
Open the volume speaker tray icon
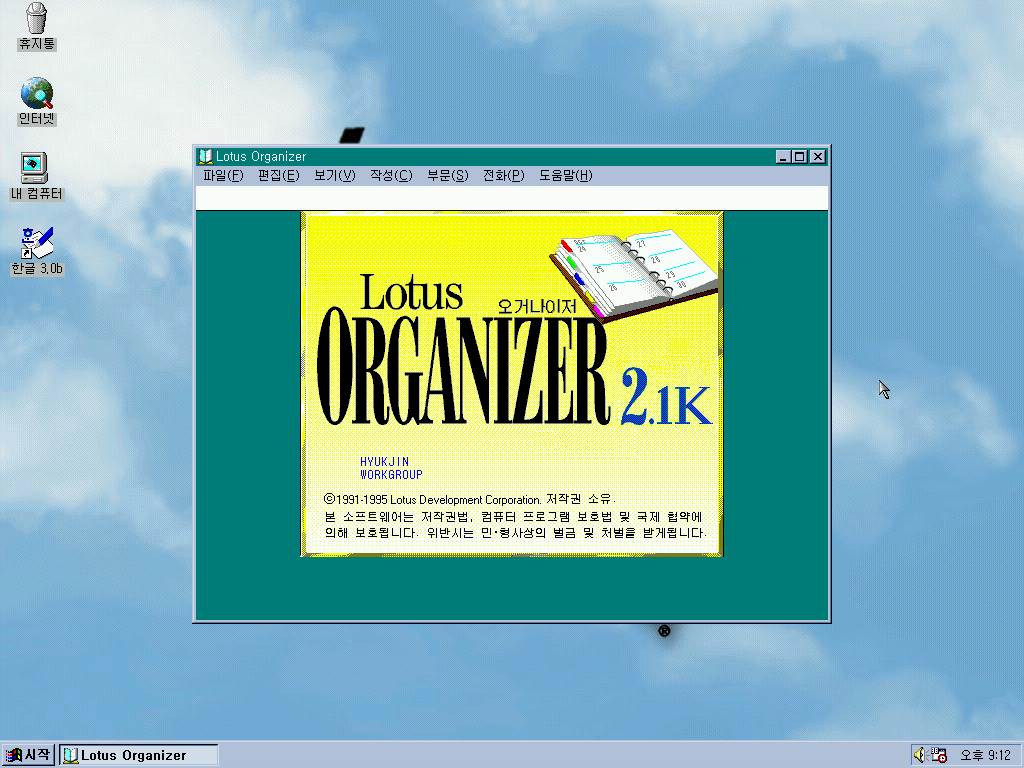[x=920, y=755]
